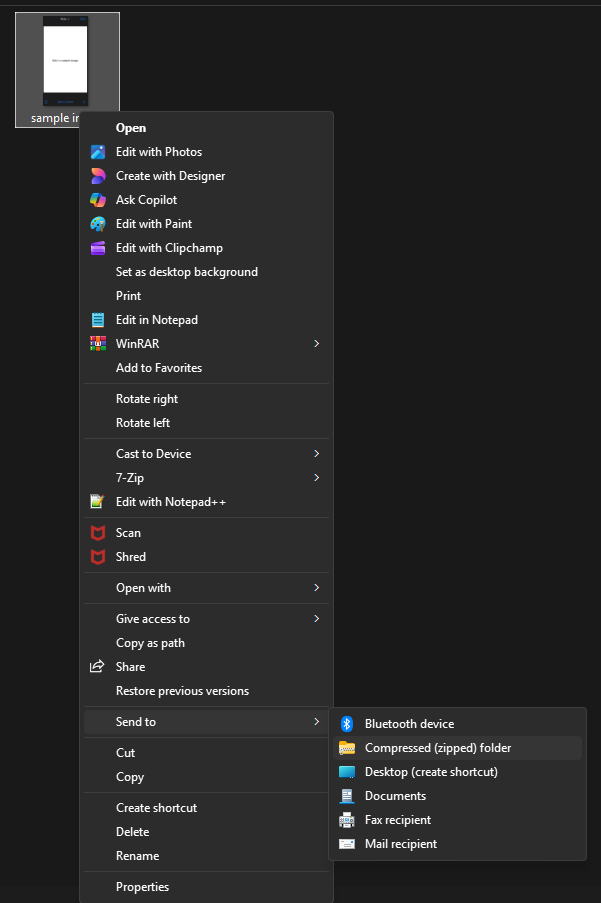Select the Share arrow icon
This screenshot has width=601, height=903.
coord(97,666)
